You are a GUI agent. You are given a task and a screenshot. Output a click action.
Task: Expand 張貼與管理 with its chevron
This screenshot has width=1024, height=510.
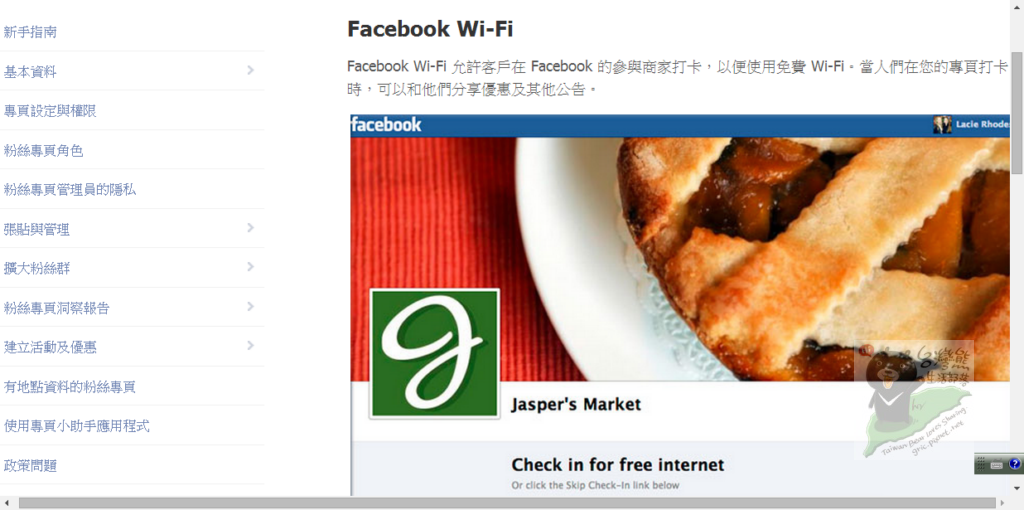[x=251, y=228]
